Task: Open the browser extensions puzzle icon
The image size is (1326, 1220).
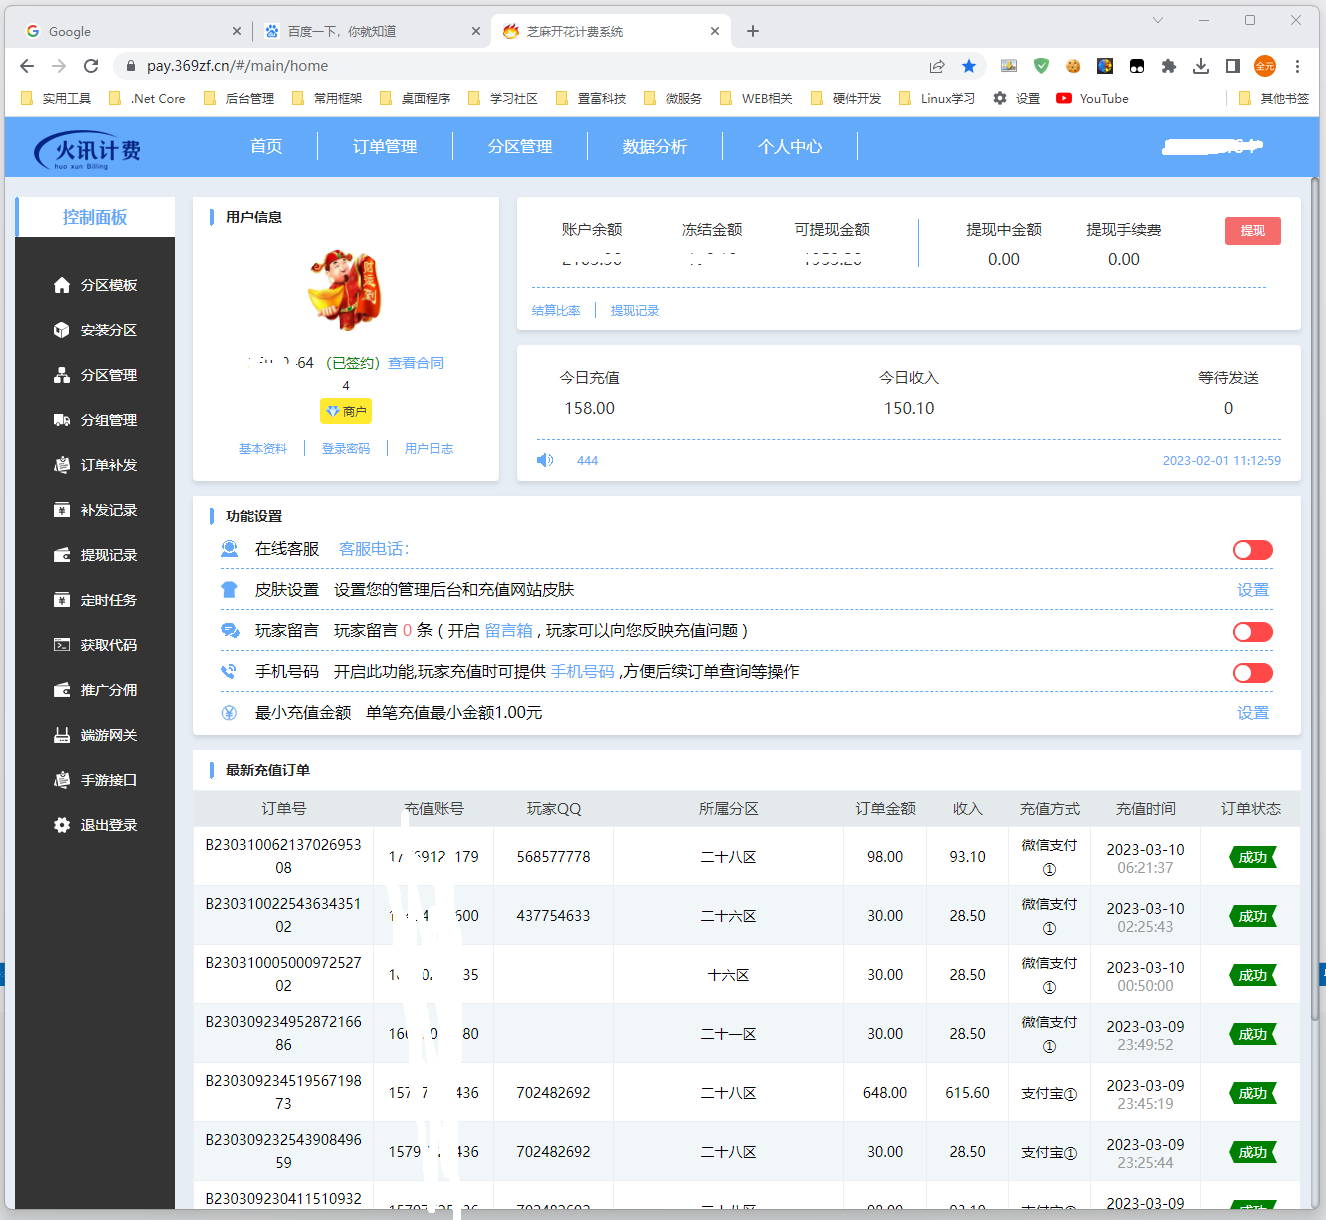Action: point(1169,66)
